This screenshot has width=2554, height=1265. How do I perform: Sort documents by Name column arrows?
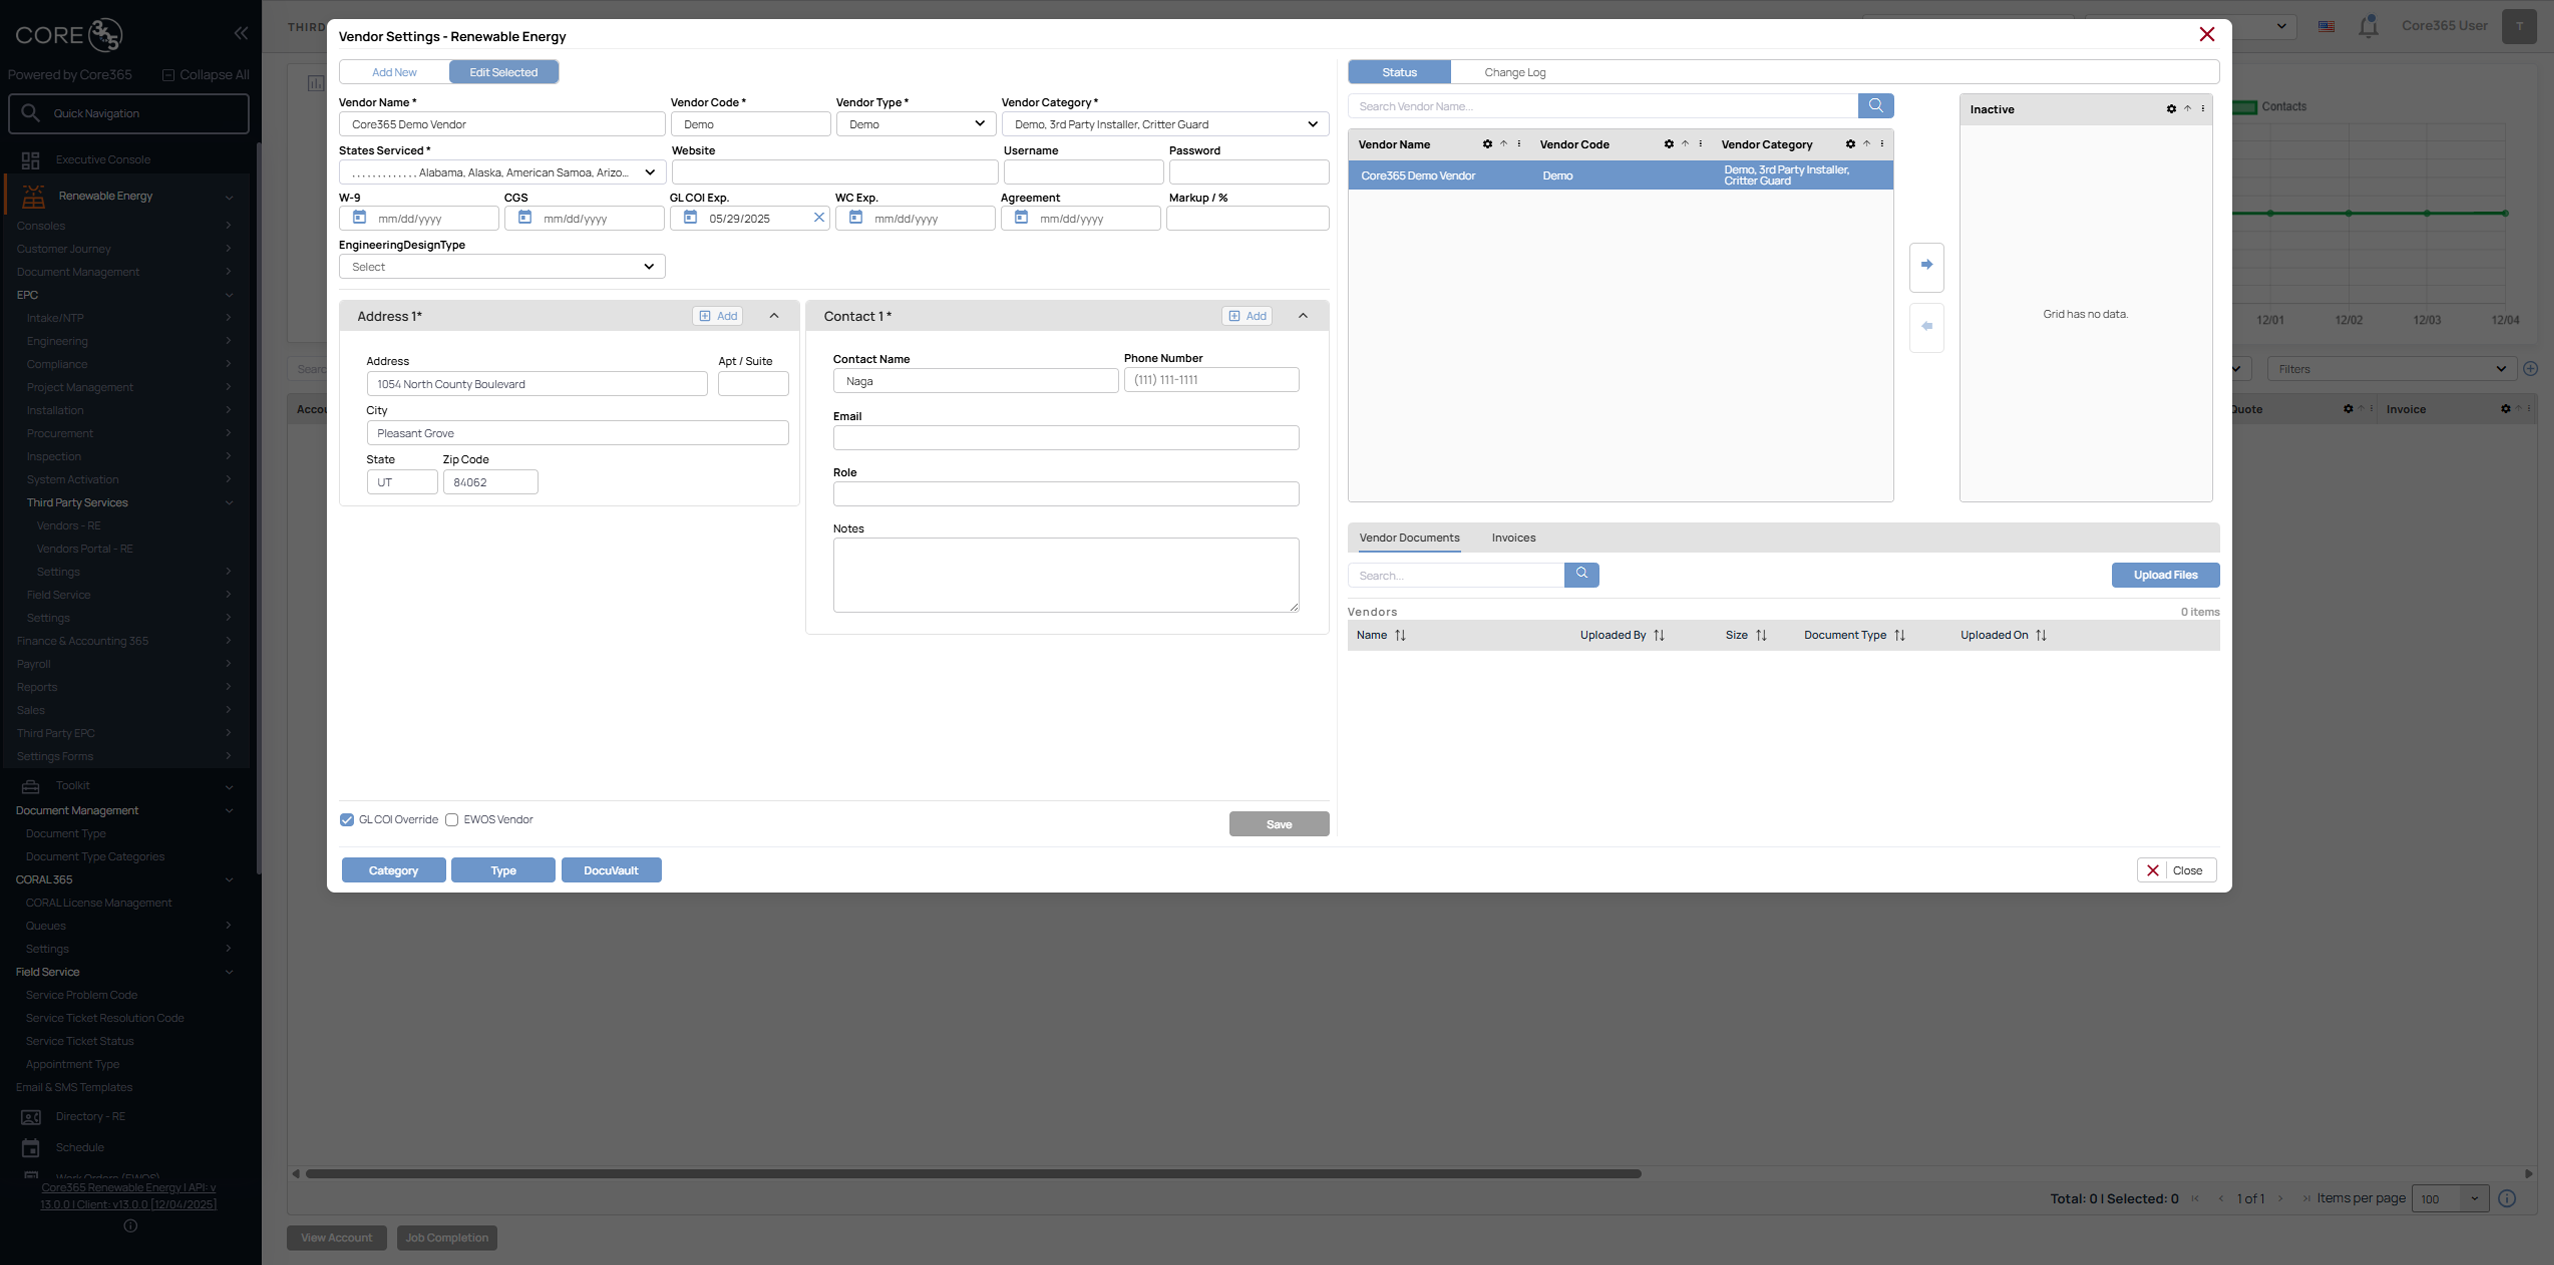click(x=1400, y=636)
